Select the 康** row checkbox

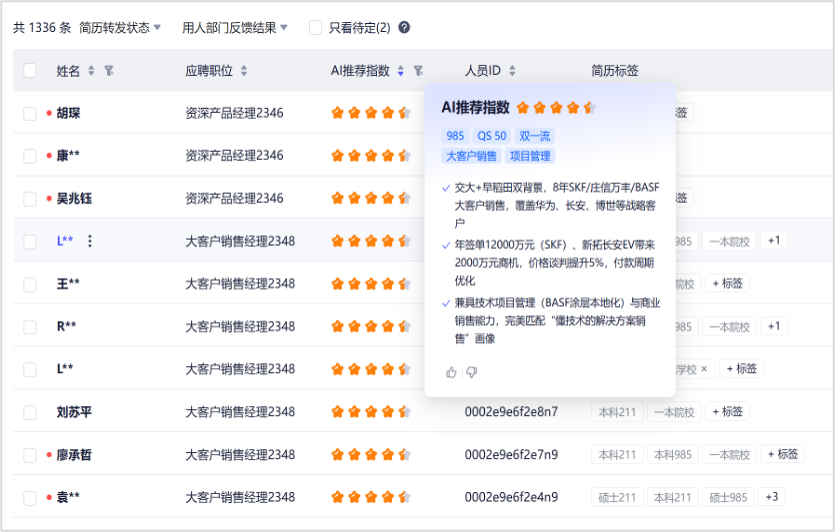point(30,156)
